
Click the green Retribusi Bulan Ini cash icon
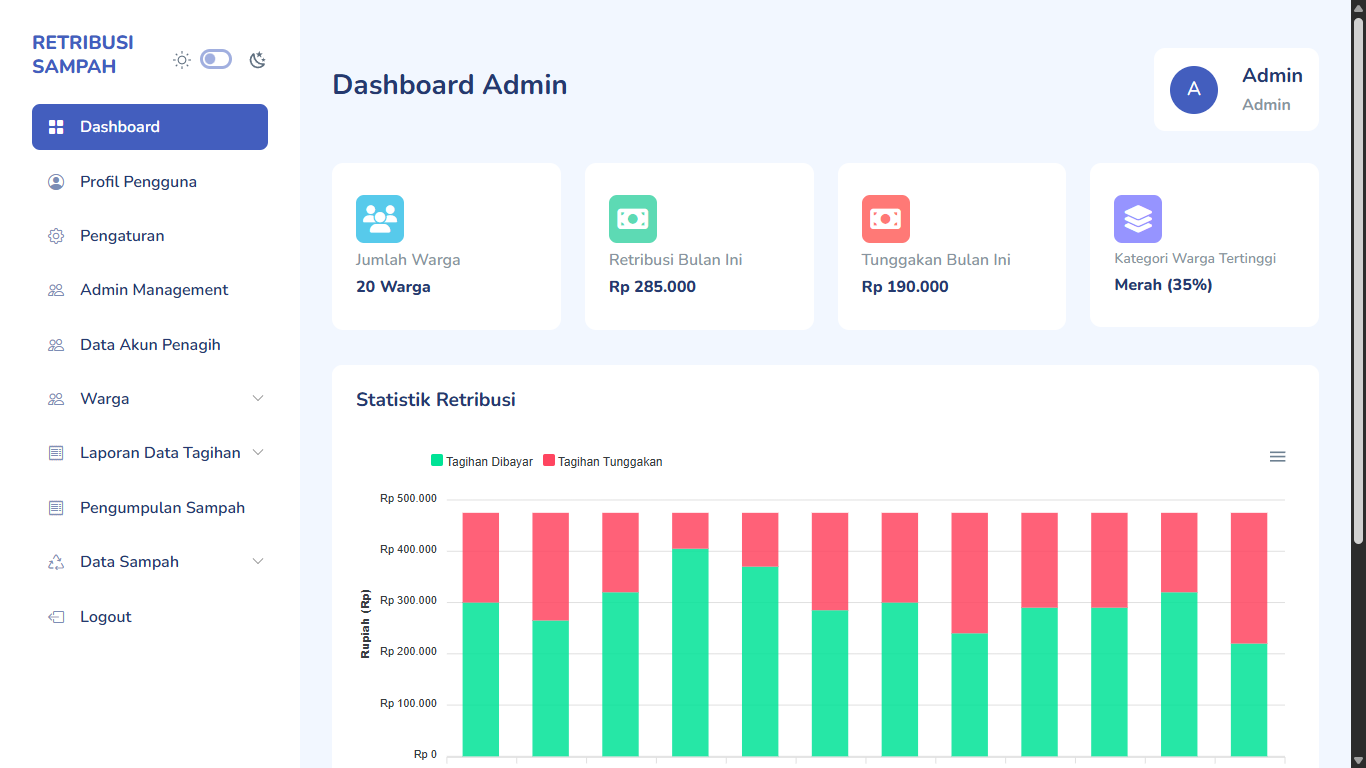[633, 219]
